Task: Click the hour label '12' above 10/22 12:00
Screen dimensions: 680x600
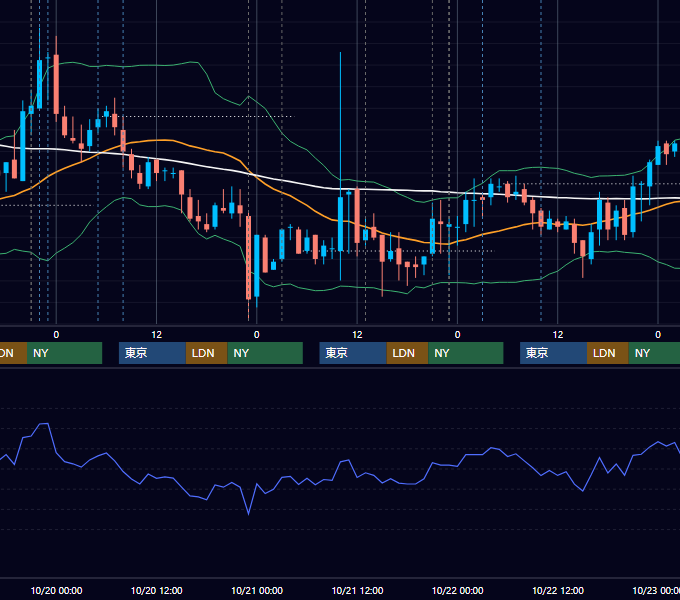Action: (x=558, y=335)
